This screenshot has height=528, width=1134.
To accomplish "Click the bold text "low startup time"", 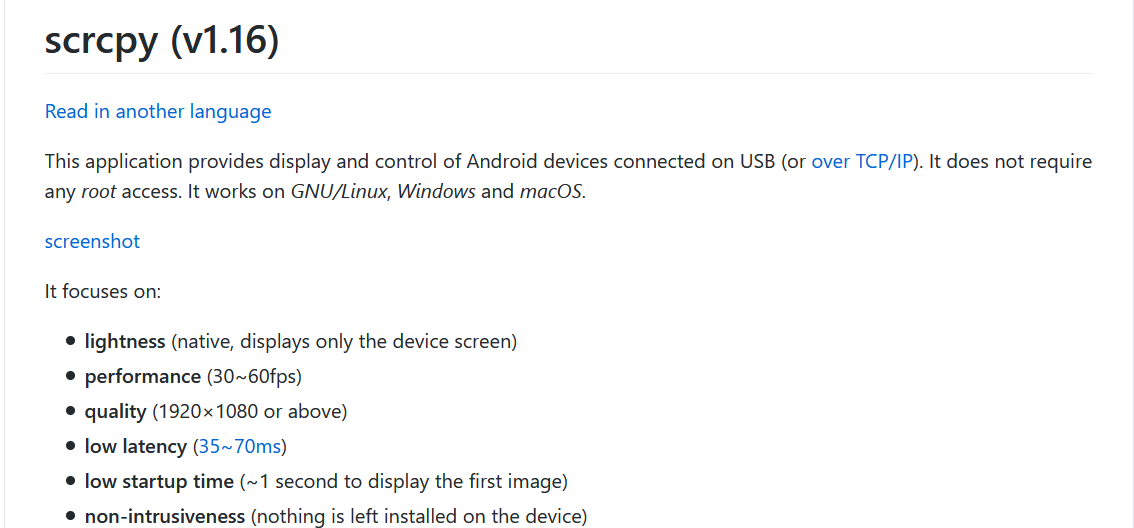I will click(x=159, y=481).
